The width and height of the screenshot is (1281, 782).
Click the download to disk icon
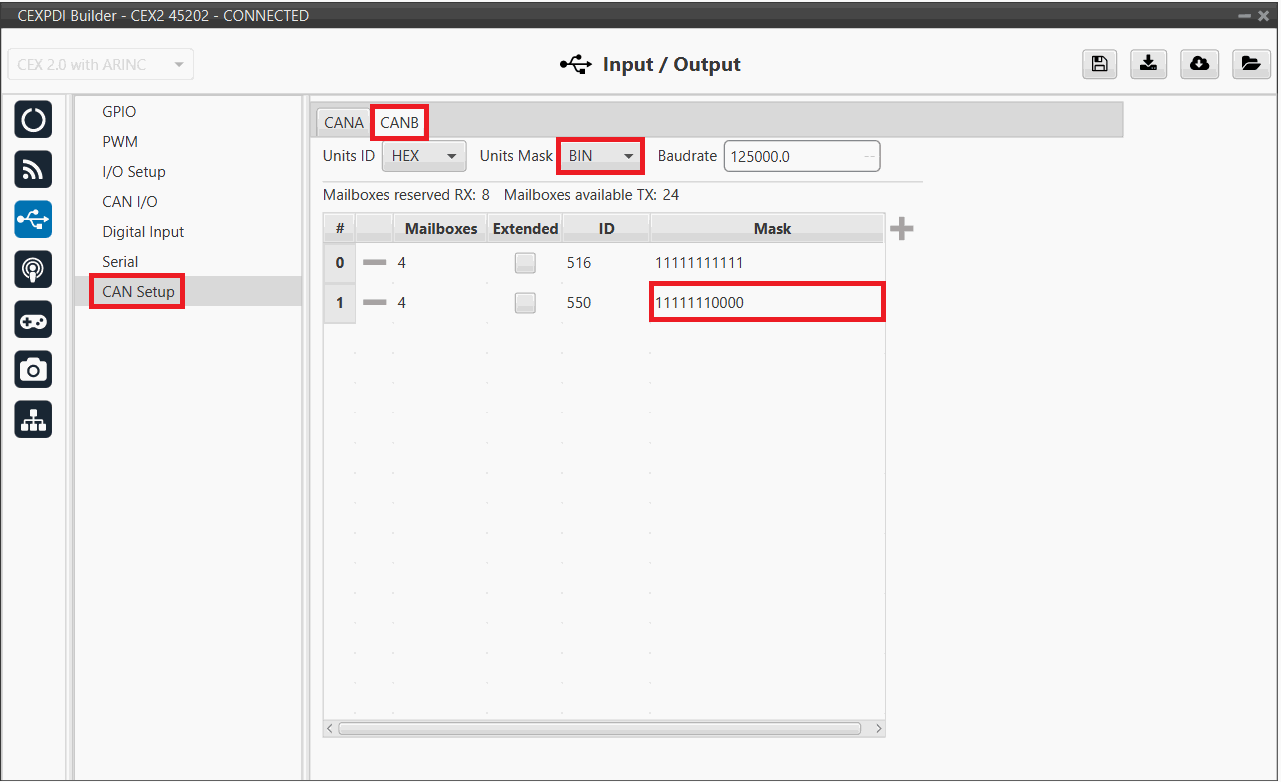(1149, 64)
